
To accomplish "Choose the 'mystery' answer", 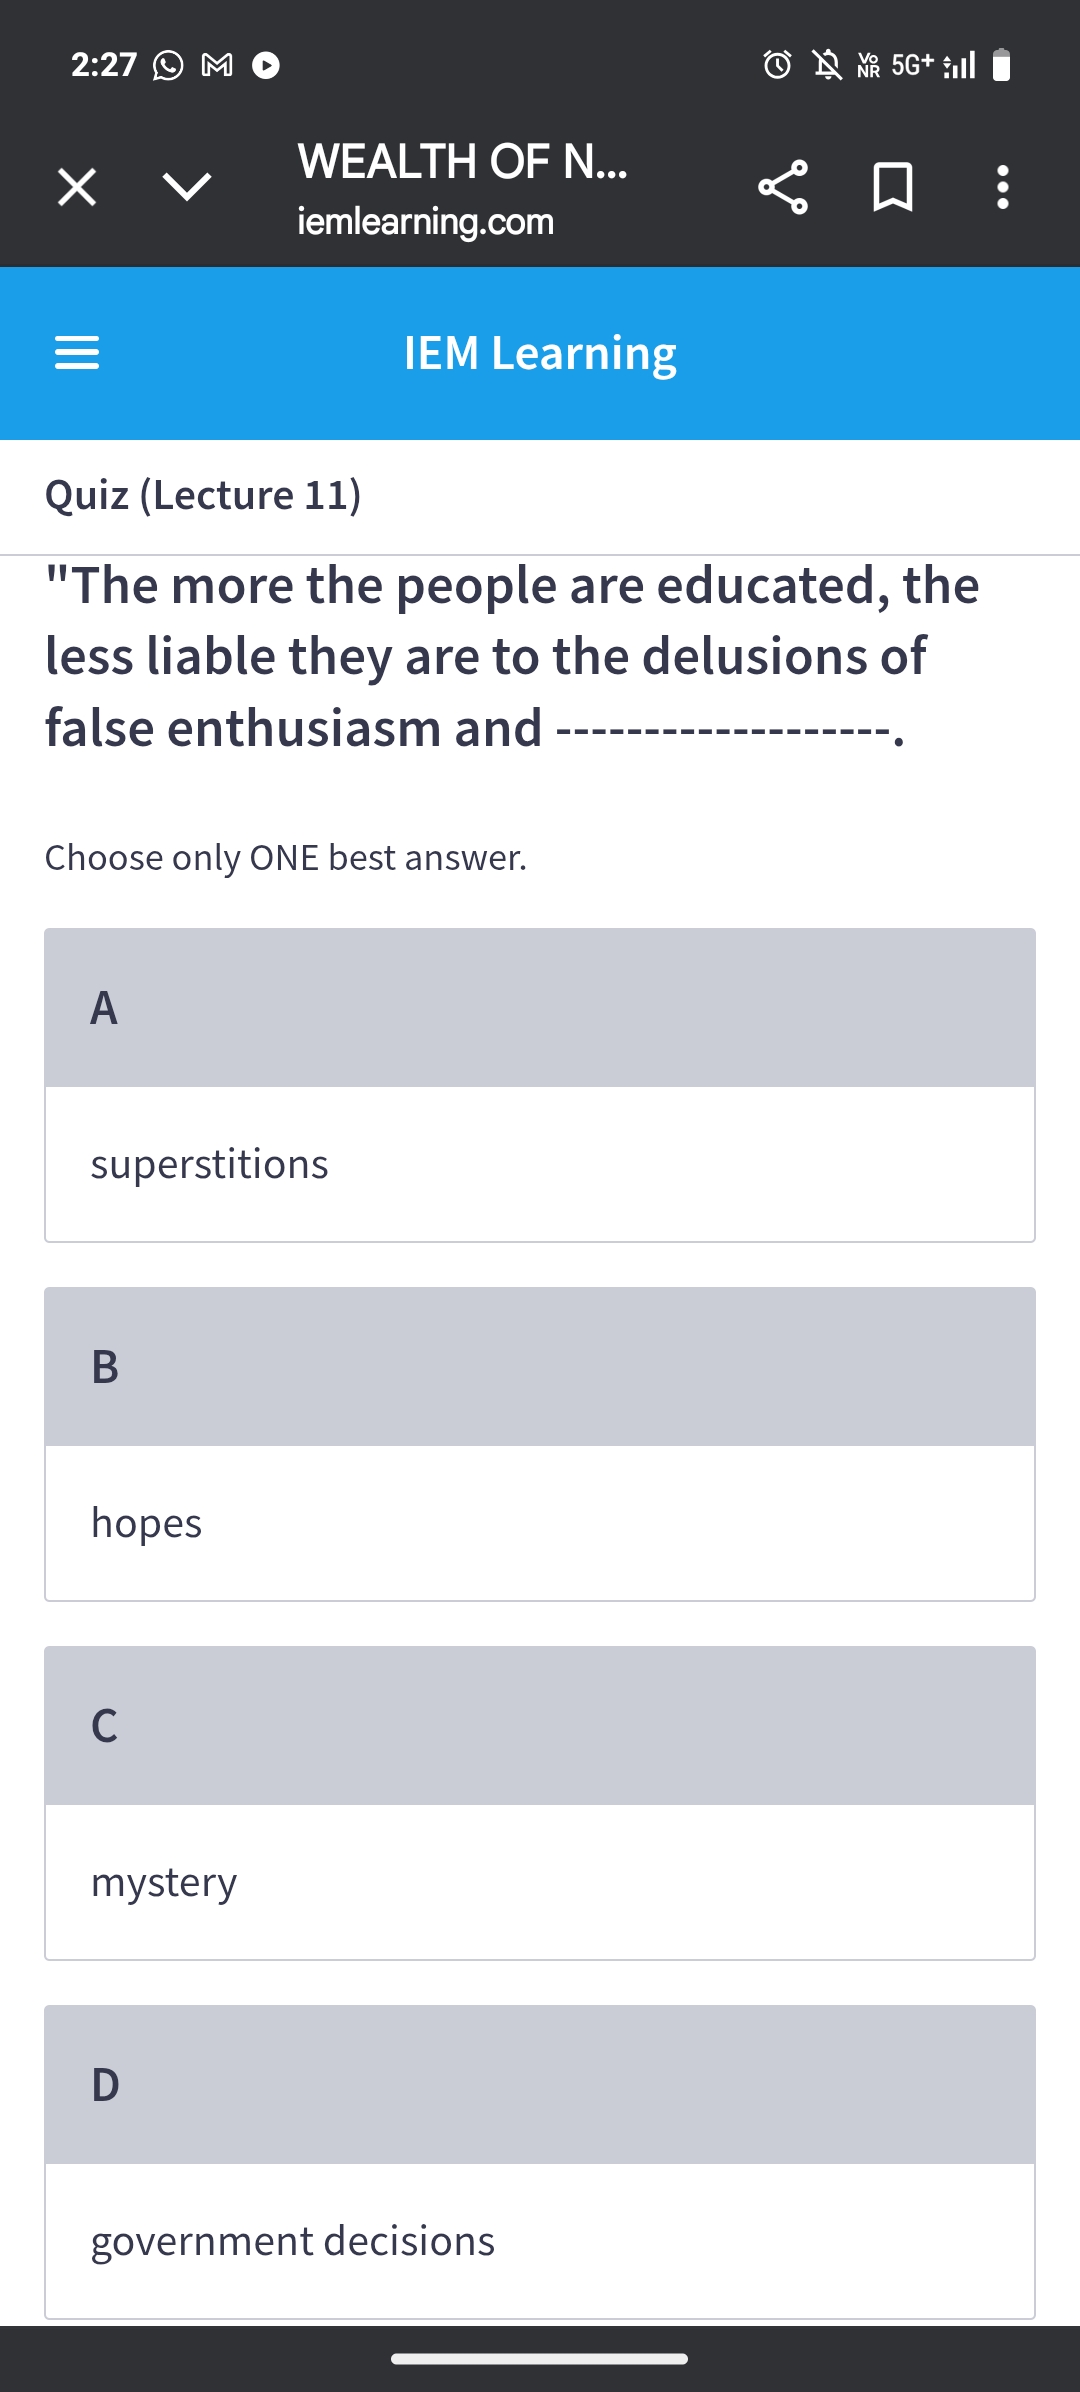I will pyautogui.click(x=540, y=1882).
